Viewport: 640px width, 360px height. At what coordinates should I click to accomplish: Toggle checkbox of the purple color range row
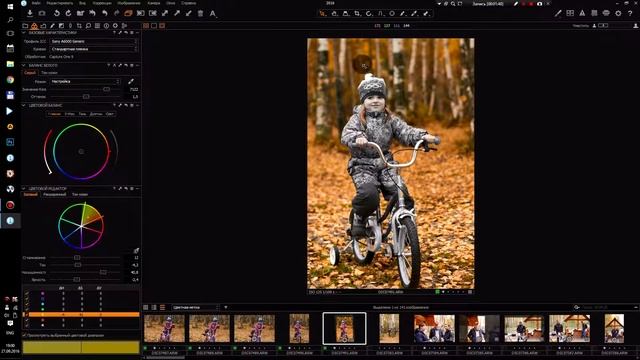[27, 293]
